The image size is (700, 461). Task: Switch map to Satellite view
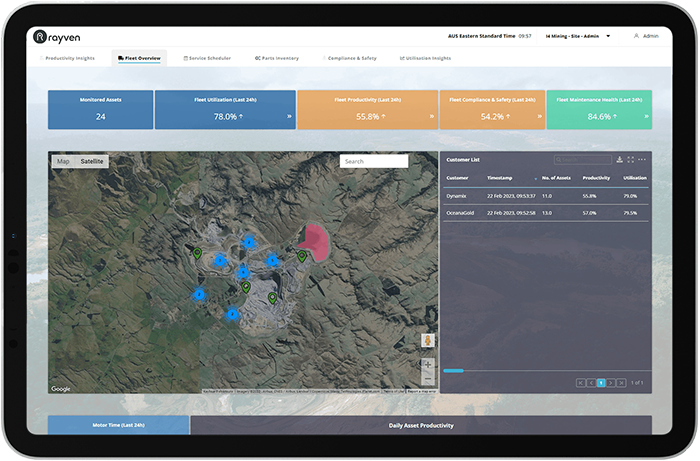(92, 162)
